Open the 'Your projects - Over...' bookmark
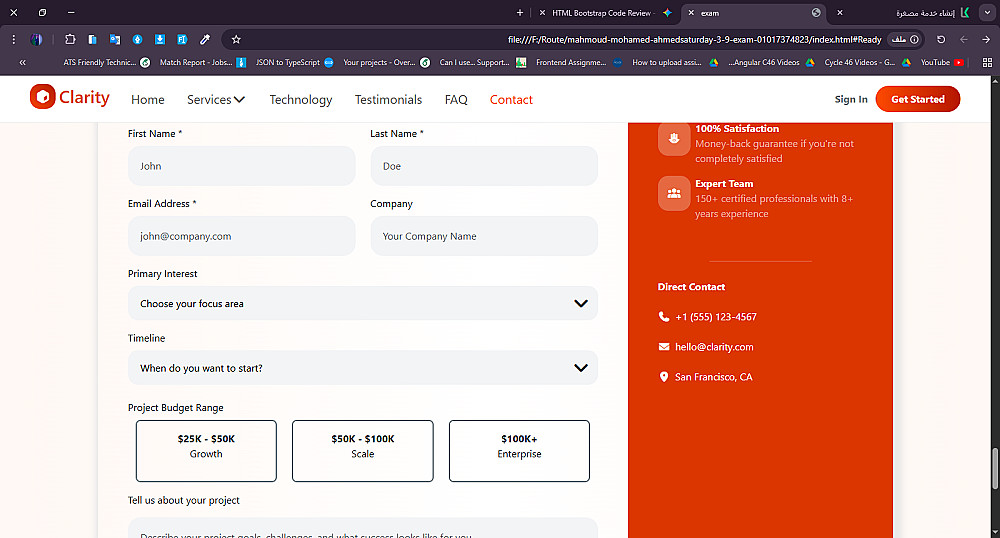Screen dimensions: 1000x538 (x=386, y=62)
